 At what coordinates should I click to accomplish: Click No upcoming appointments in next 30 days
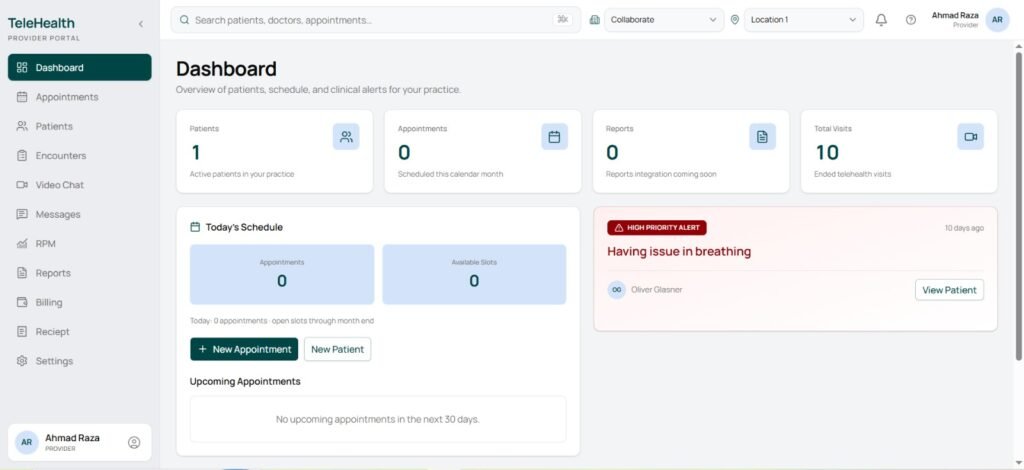[377, 419]
